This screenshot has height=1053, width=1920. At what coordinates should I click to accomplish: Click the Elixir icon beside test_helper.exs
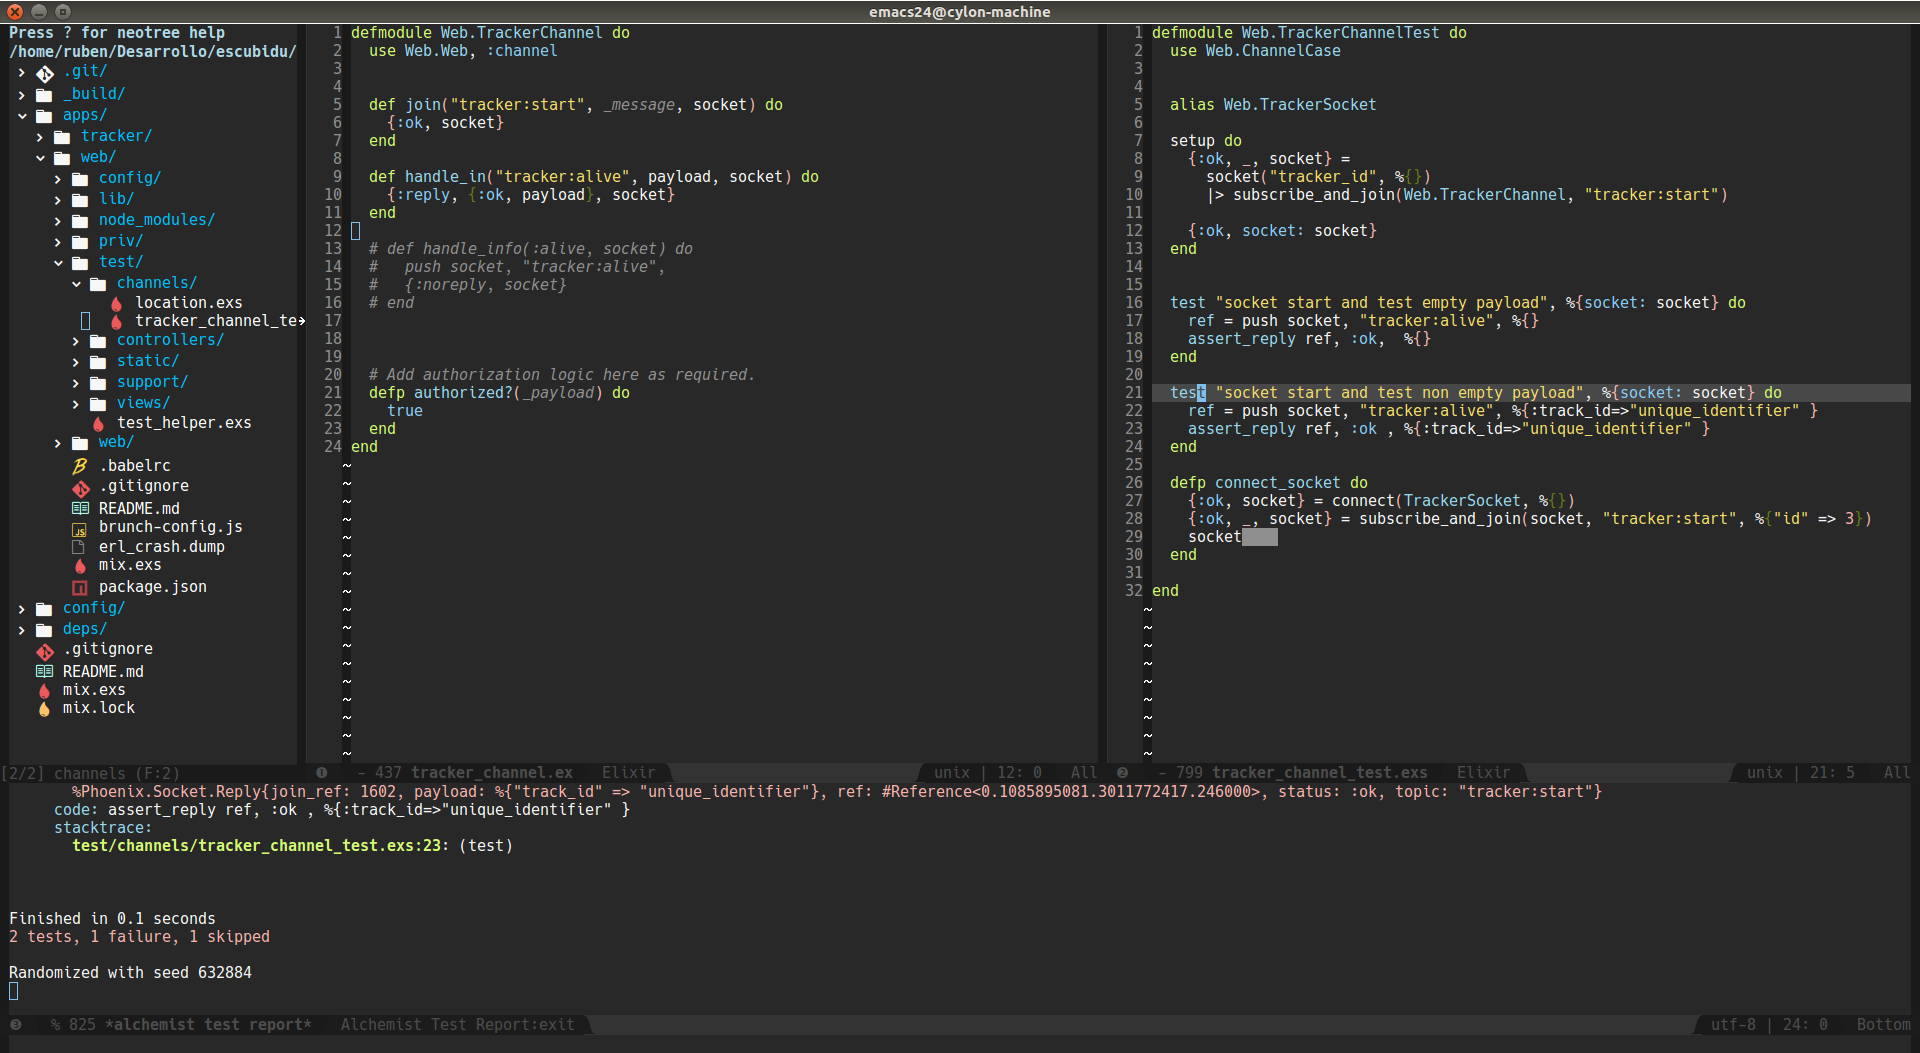tap(98, 424)
